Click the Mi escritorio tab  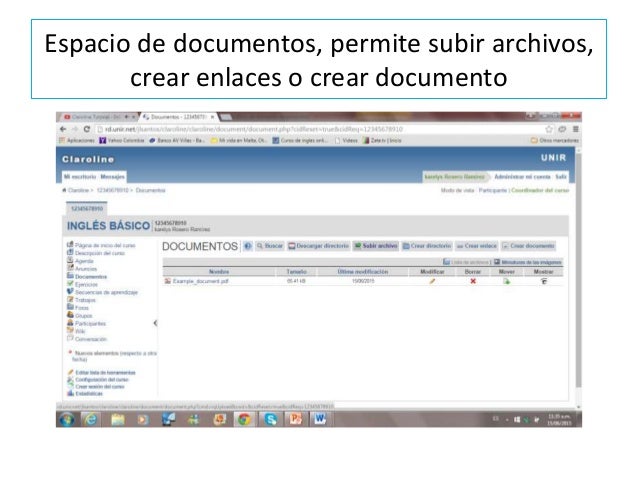(80, 177)
